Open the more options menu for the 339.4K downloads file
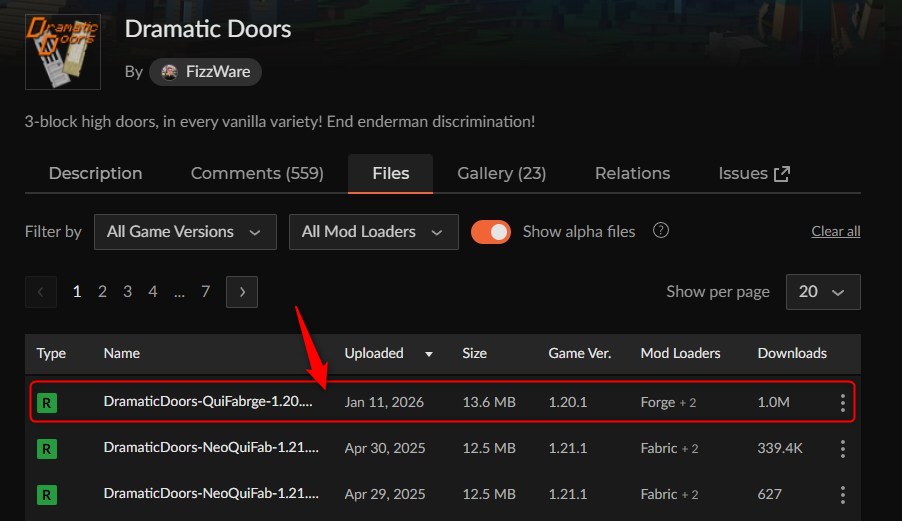 coord(843,449)
